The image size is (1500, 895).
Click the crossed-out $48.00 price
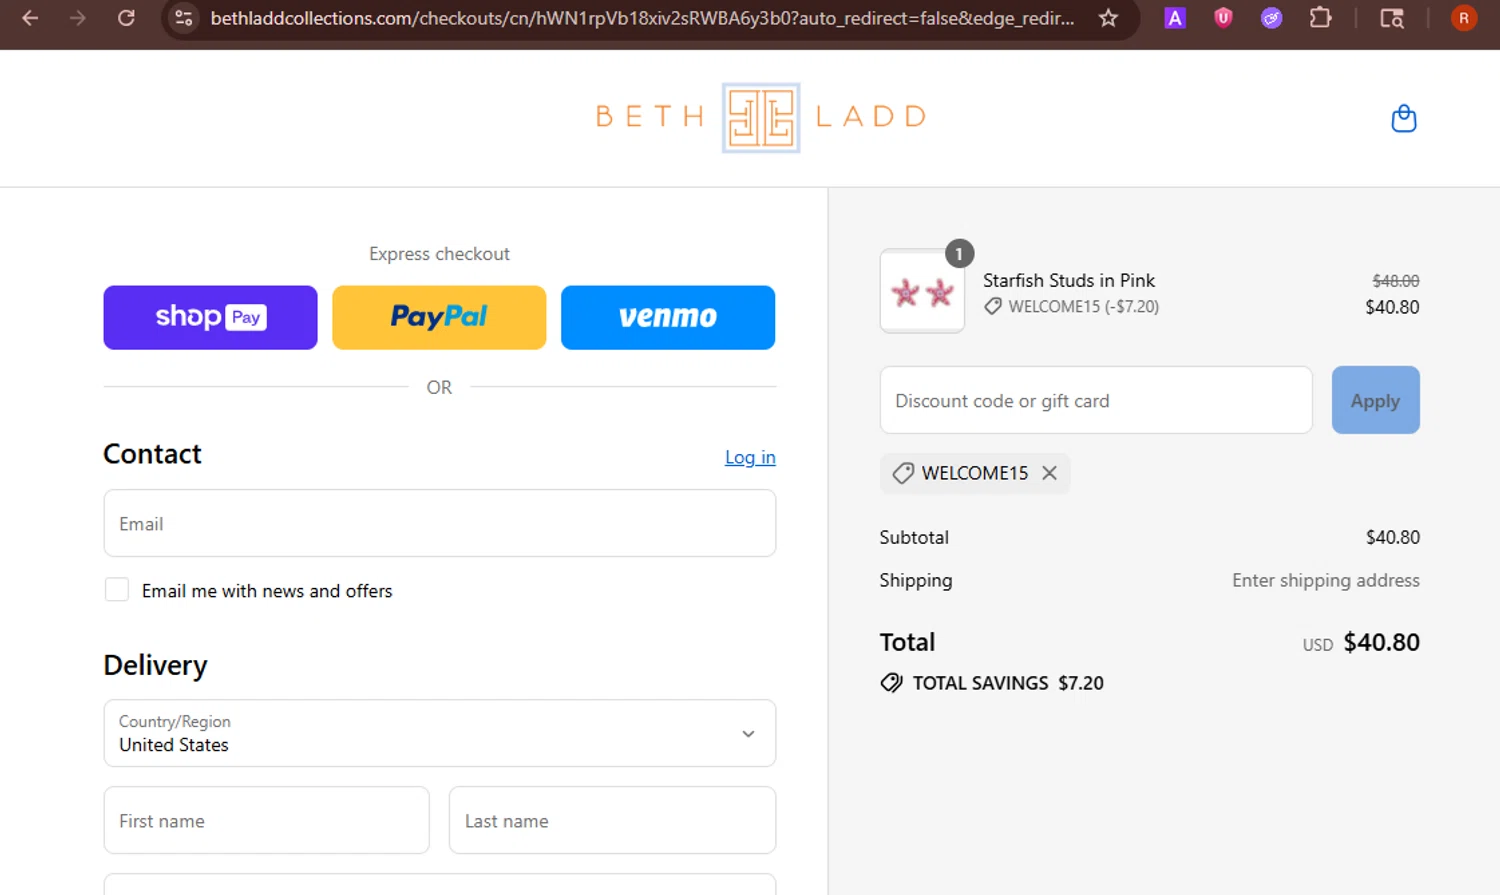[1396, 281]
